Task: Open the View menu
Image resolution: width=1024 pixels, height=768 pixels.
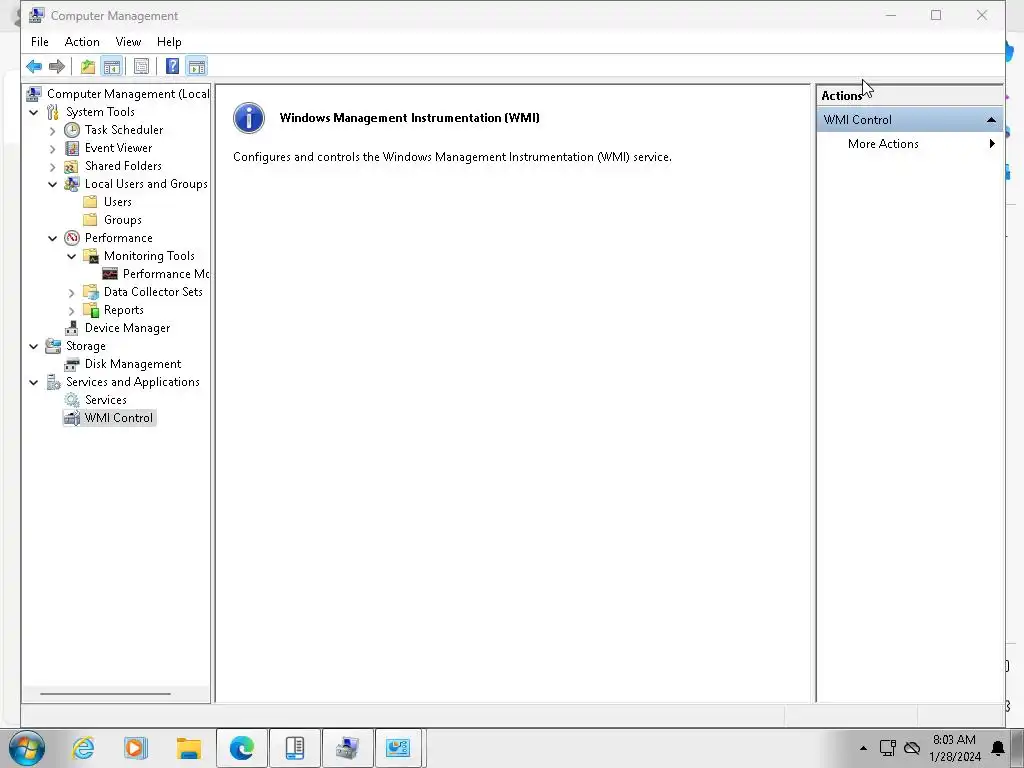Action: coord(128,42)
